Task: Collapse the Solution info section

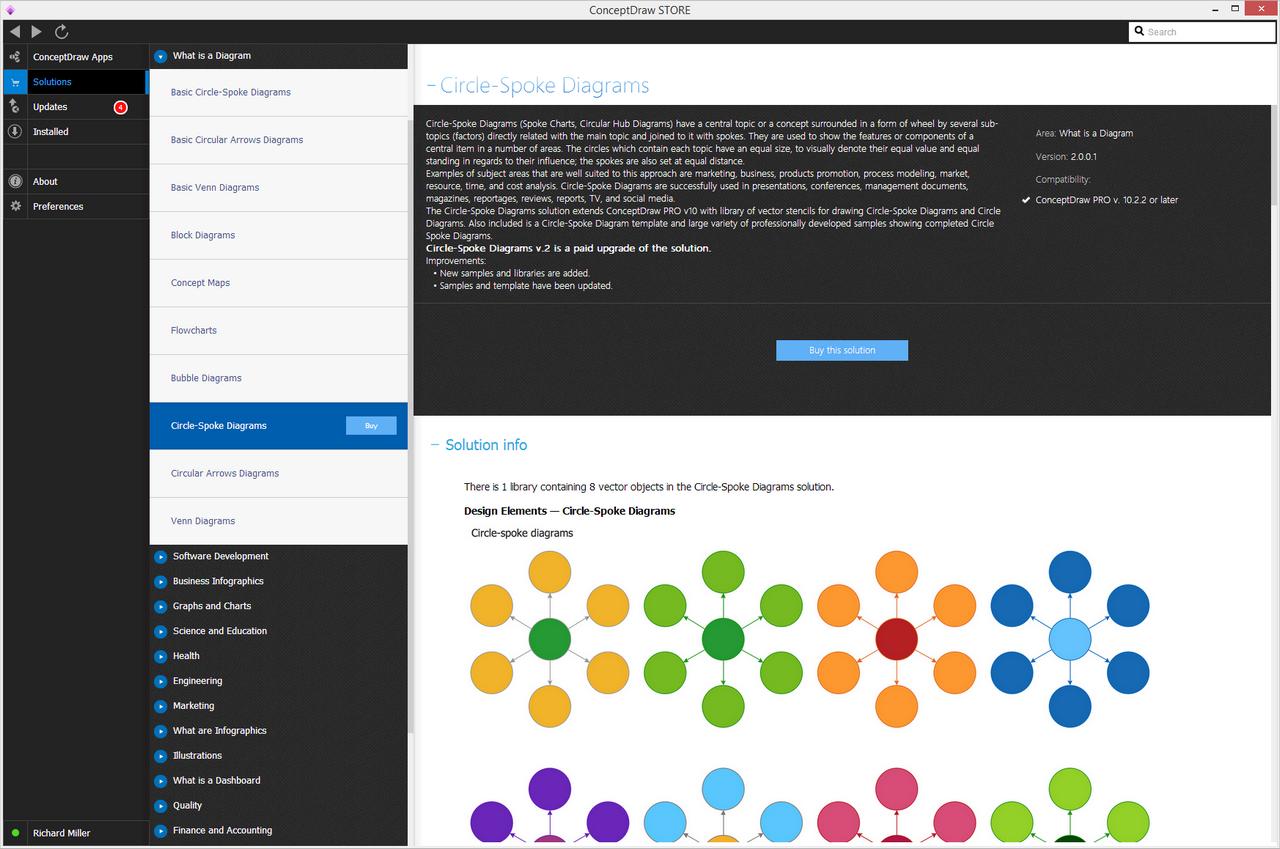Action: pyautogui.click(x=435, y=445)
